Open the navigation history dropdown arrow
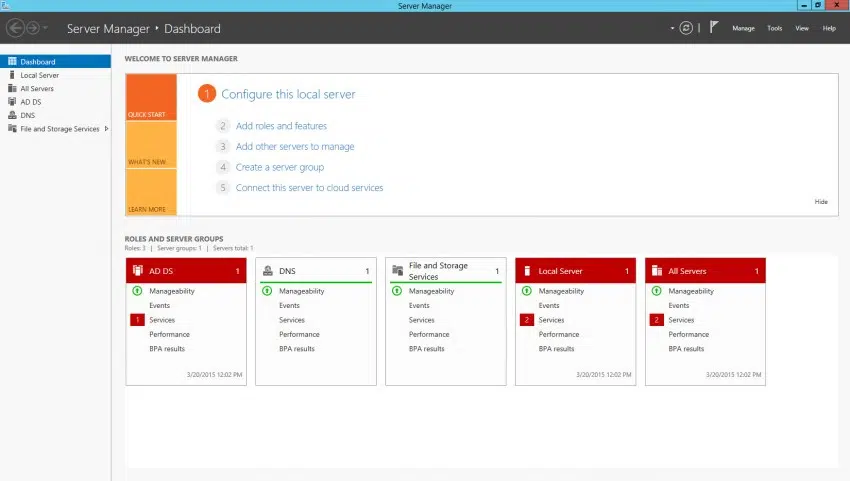The height and width of the screenshot is (481, 850). pyautogui.click(x=46, y=28)
